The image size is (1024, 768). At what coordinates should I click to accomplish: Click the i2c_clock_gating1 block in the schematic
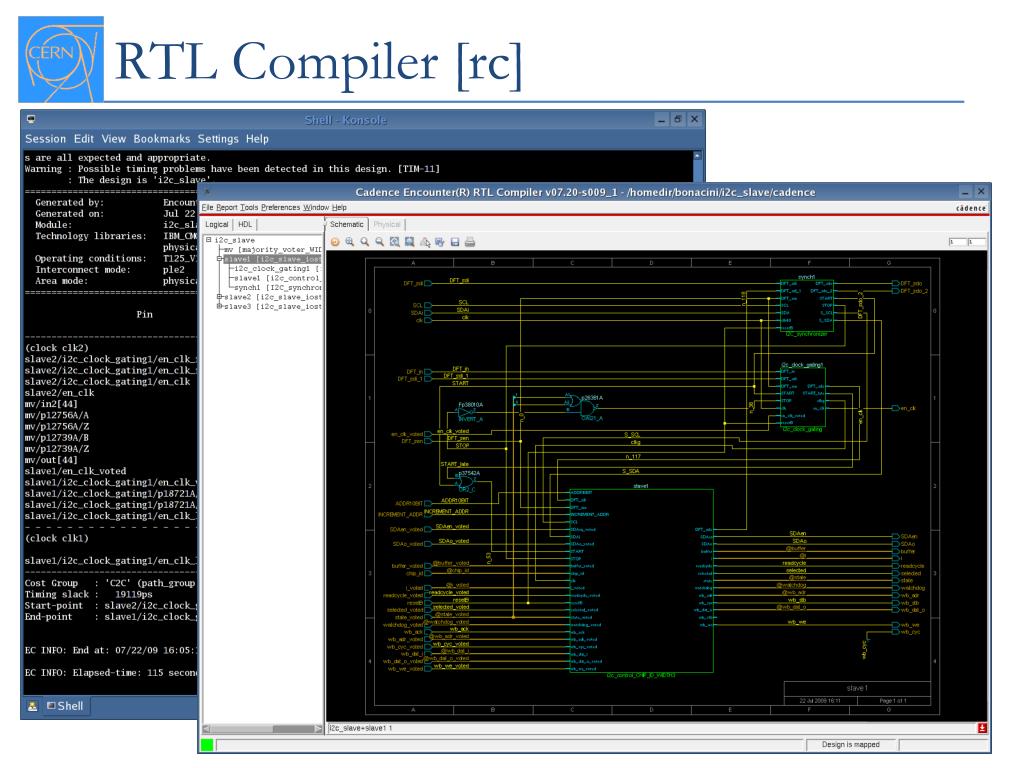tap(803, 397)
